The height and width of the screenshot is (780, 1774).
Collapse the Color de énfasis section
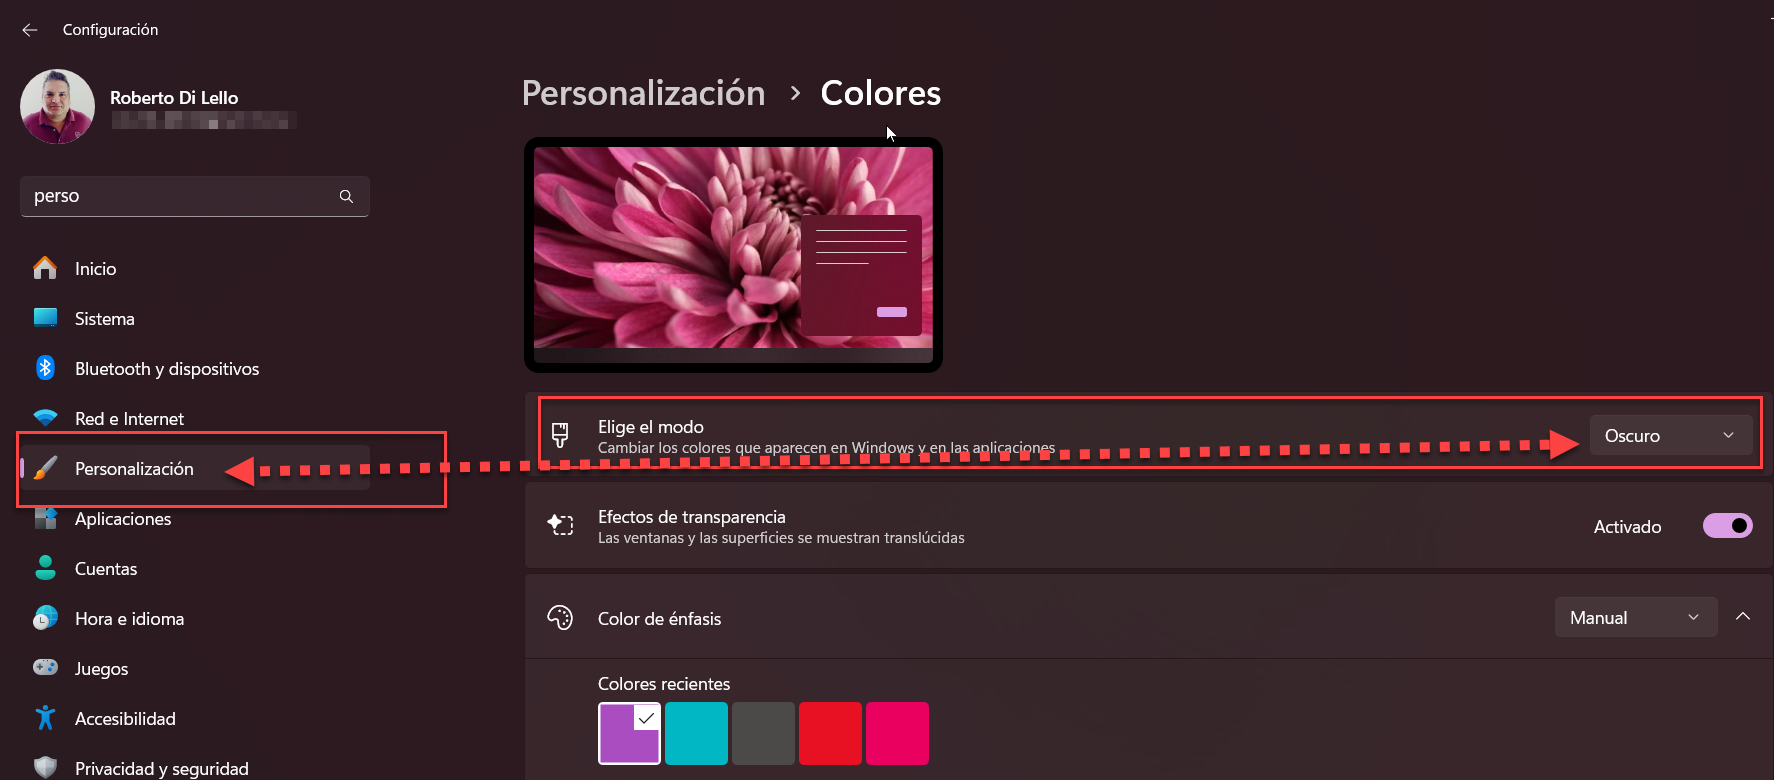(x=1743, y=617)
